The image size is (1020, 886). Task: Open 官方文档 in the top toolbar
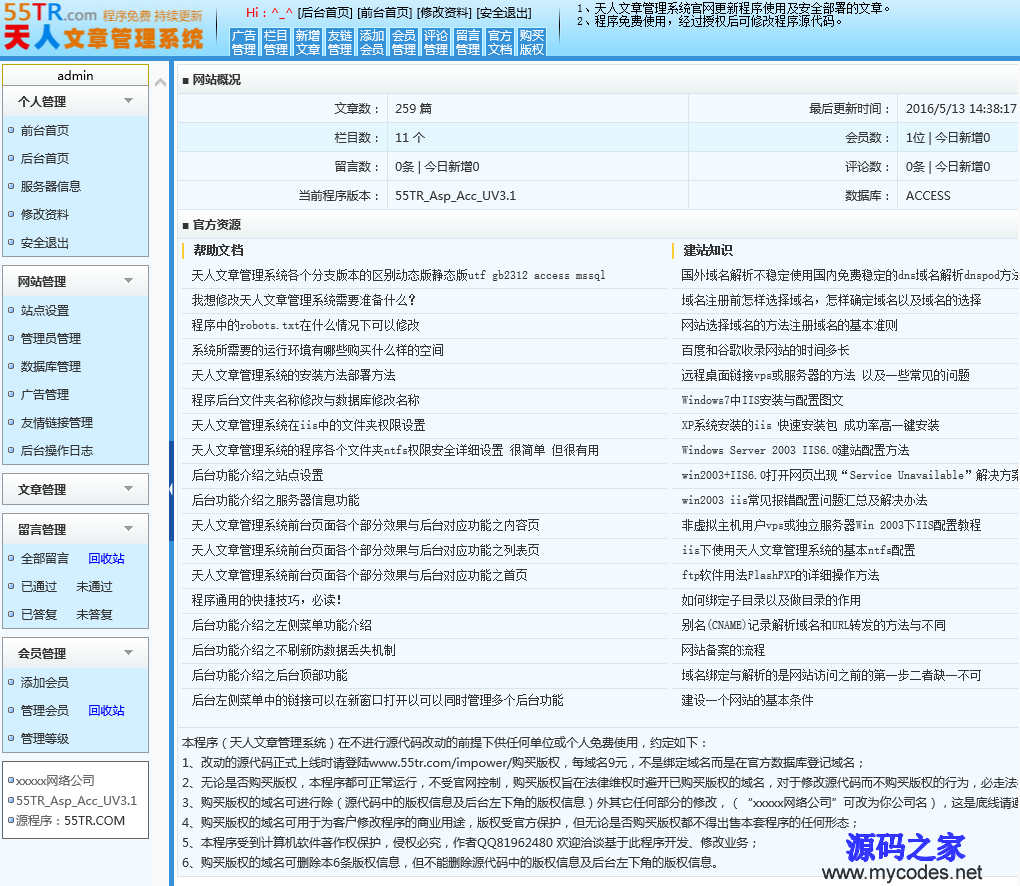pos(500,42)
